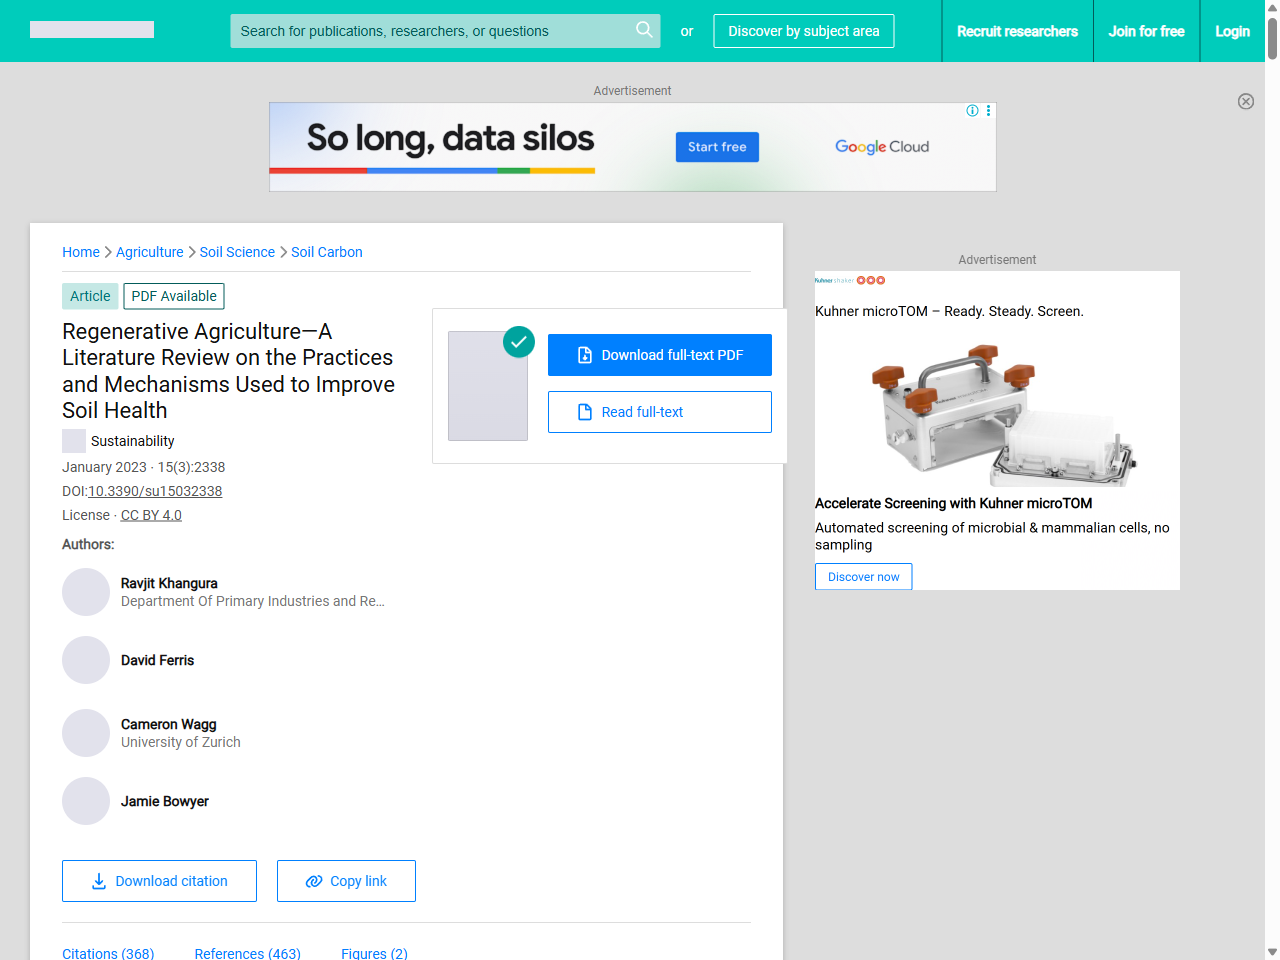This screenshot has width=1280, height=960.
Task: Open Ravjit Khangura's profile avatar
Action: coord(86,592)
